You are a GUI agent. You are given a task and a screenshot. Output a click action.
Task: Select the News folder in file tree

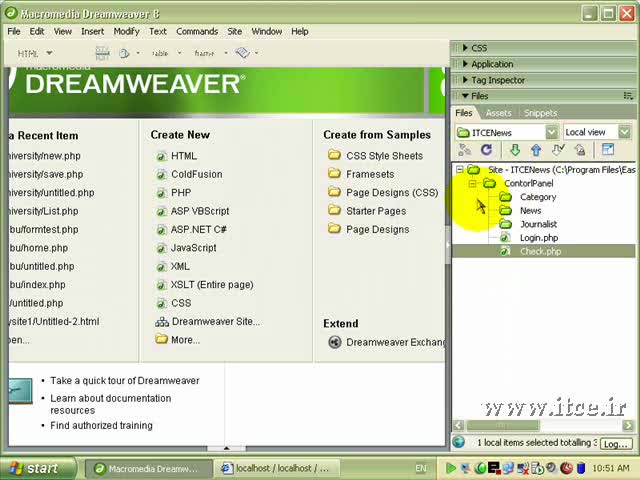pyautogui.click(x=531, y=211)
